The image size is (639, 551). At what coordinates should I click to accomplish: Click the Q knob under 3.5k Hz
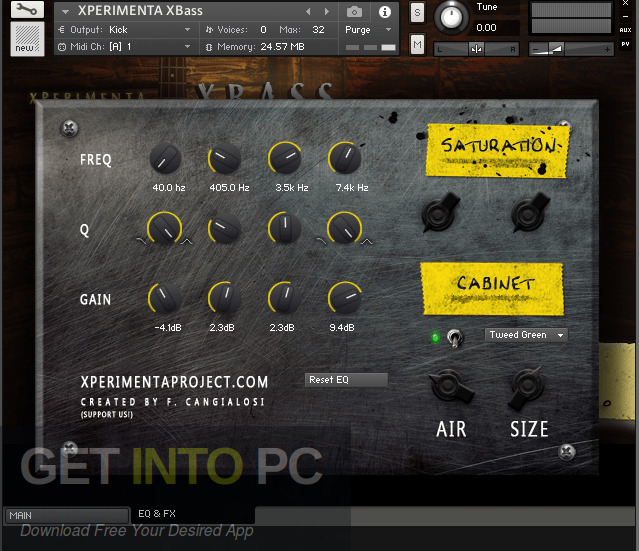point(285,228)
